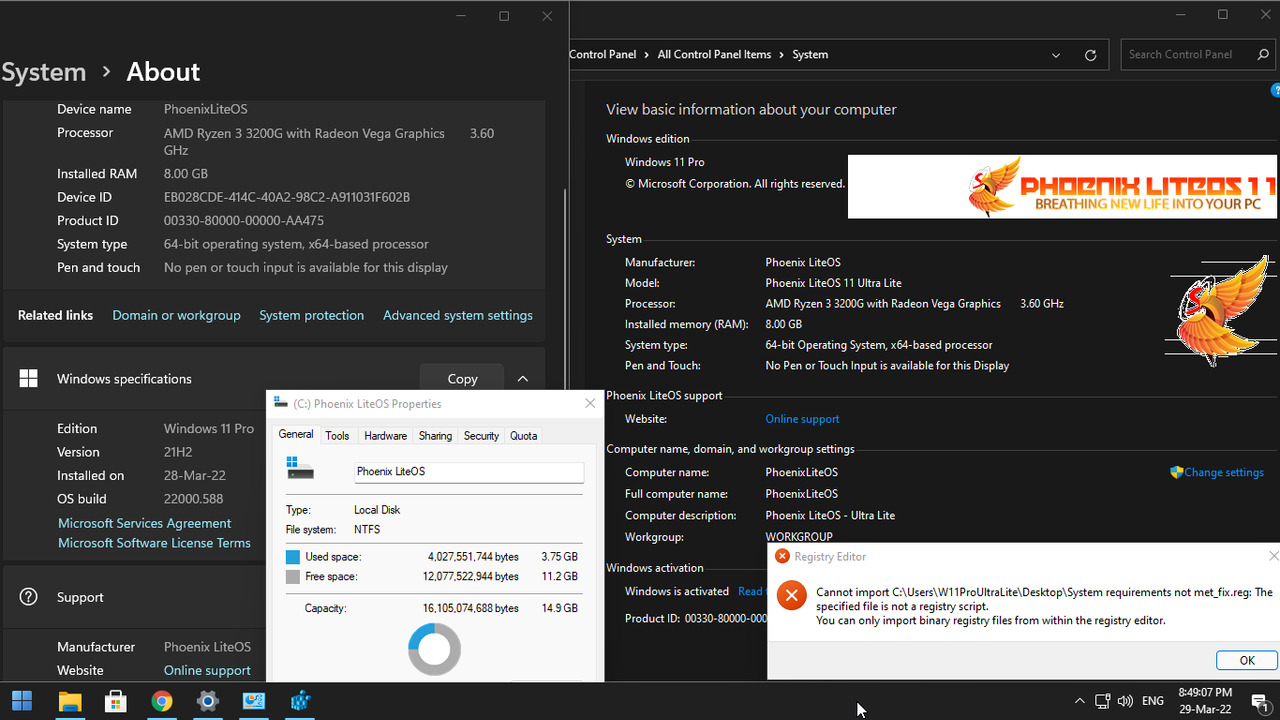Image resolution: width=1280 pixels, height=720 pixels.
Task: Click the drive icon in Properties dialog
Action: pyautogui.click(x=300, y=468)
